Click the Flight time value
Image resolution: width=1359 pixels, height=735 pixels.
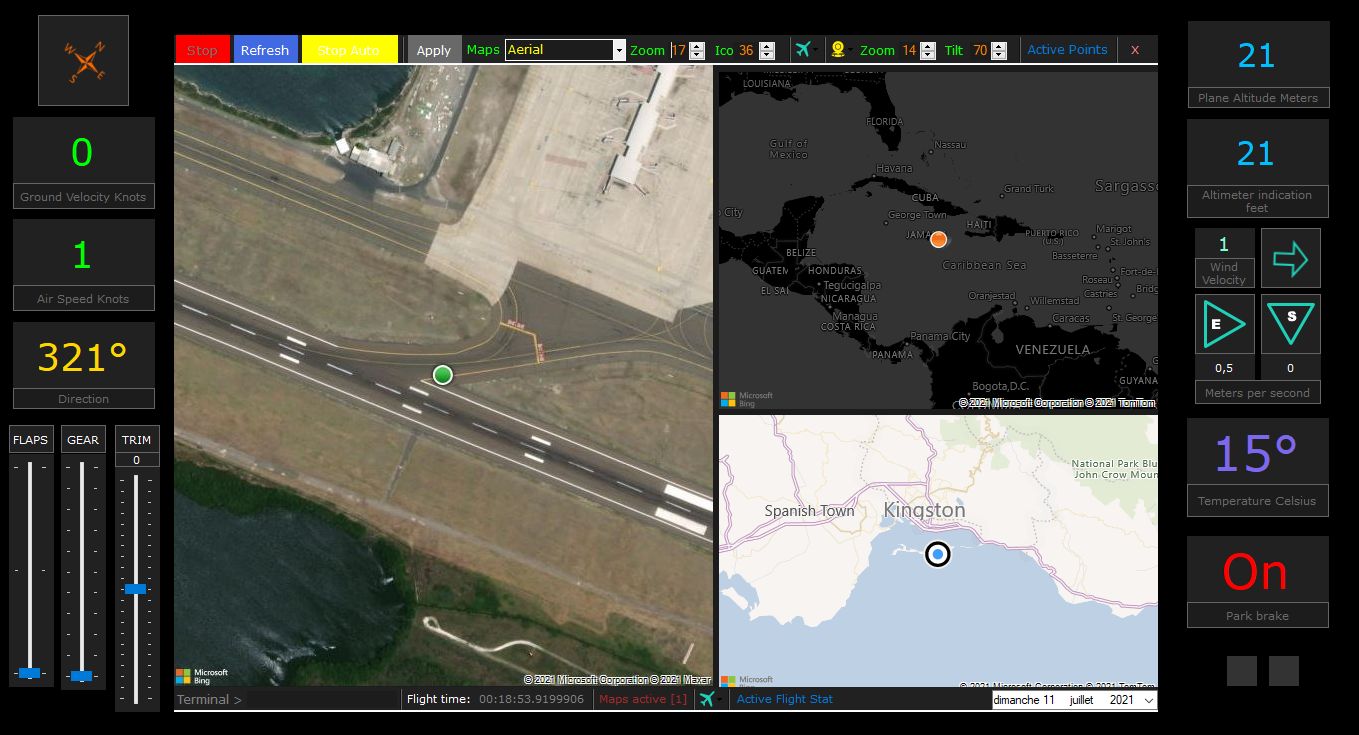pyautogui.click(x=531, y=699)
